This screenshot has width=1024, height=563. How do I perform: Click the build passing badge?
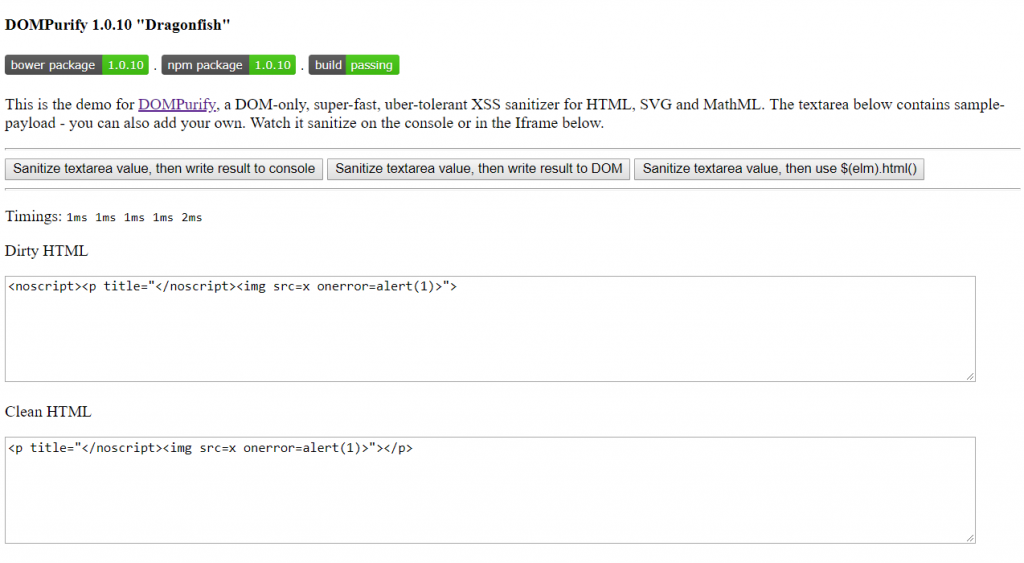pyautogui.click(x=354, y=65)
